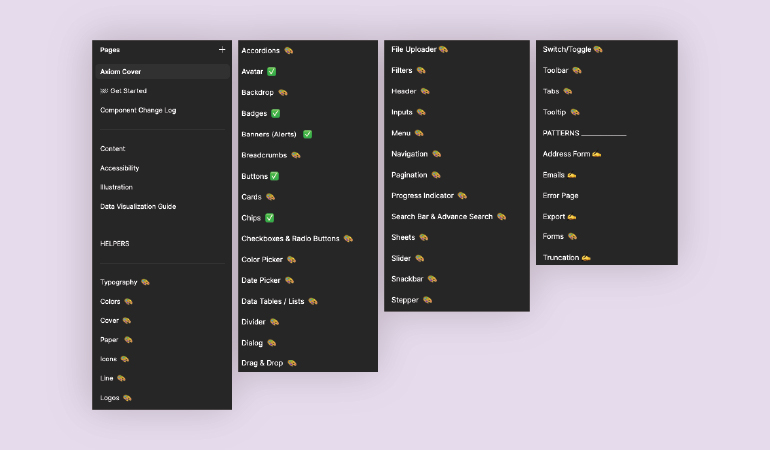
Task: Select the Accessibility page
Action: coord(119,168)
